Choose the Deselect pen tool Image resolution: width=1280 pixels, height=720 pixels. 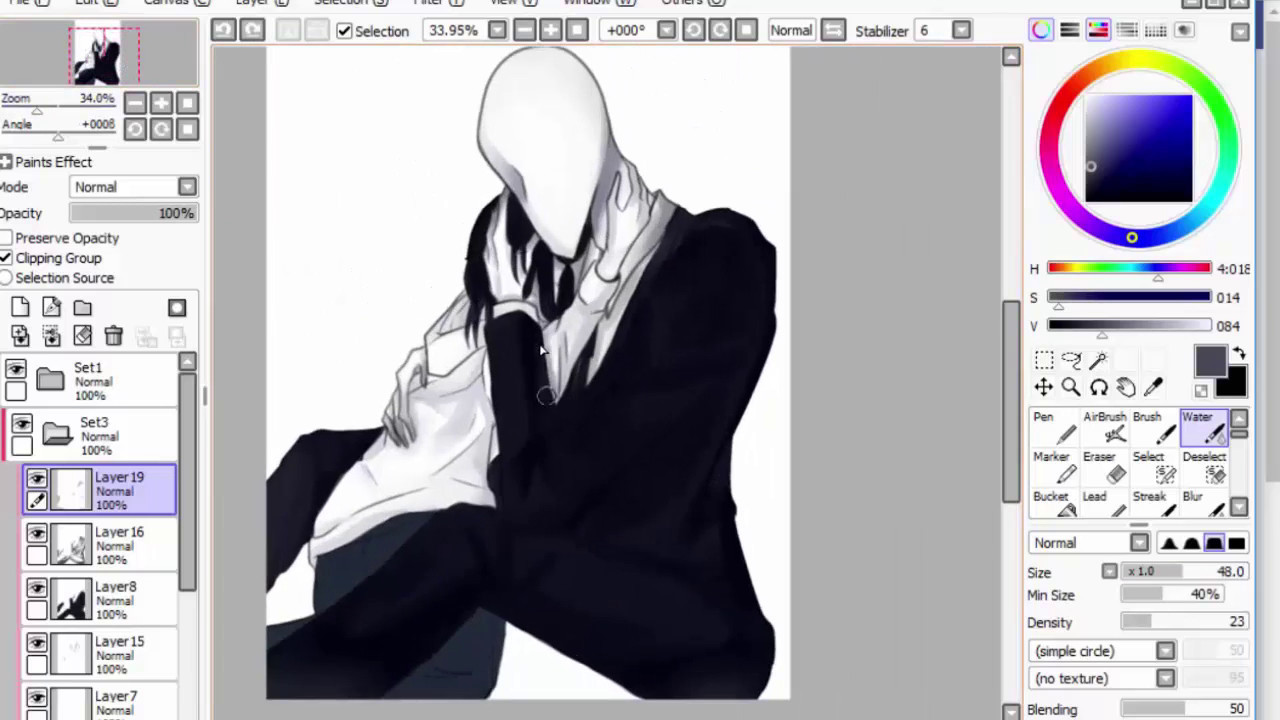click(1204, 467)
